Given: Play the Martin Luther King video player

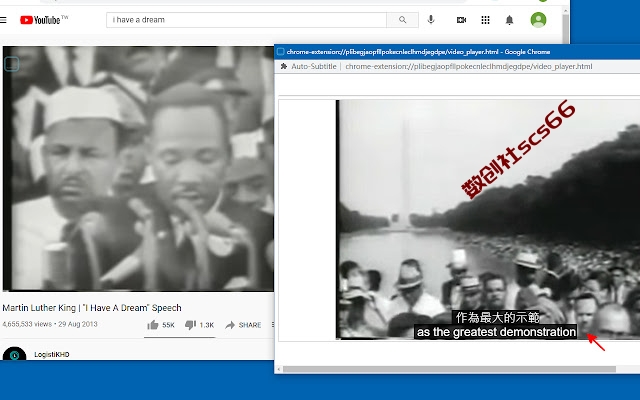Looking at the screenshot, I should [x=138, y=168].
